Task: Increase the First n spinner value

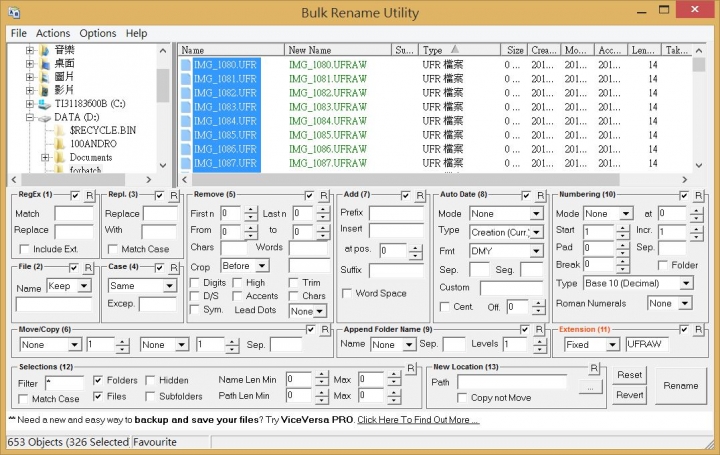Action: point(251,210)
